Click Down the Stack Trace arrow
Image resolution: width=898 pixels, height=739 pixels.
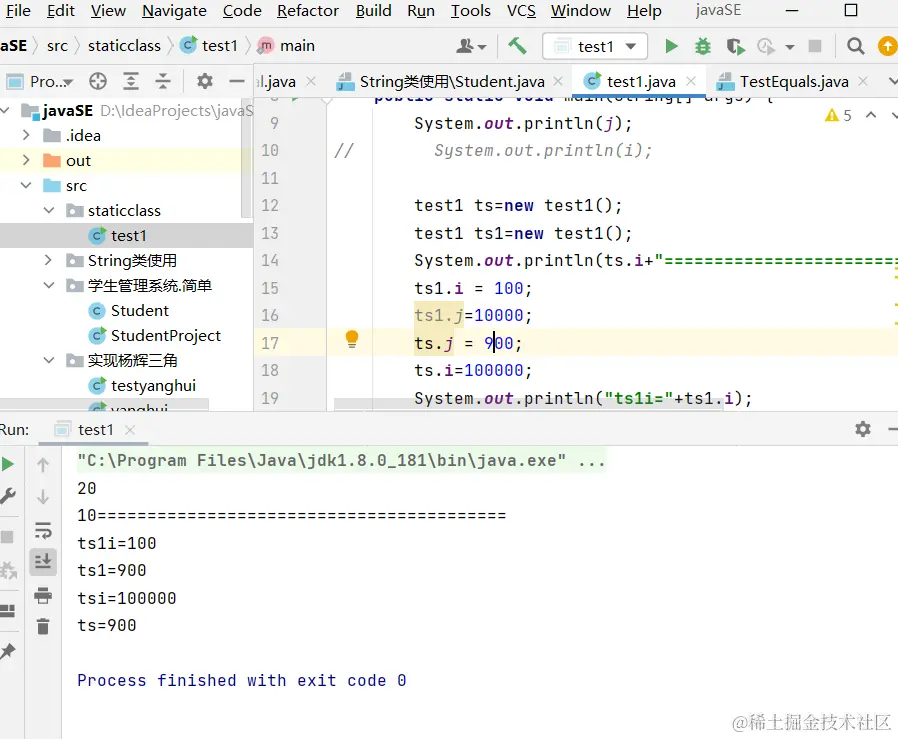(43, 497)
